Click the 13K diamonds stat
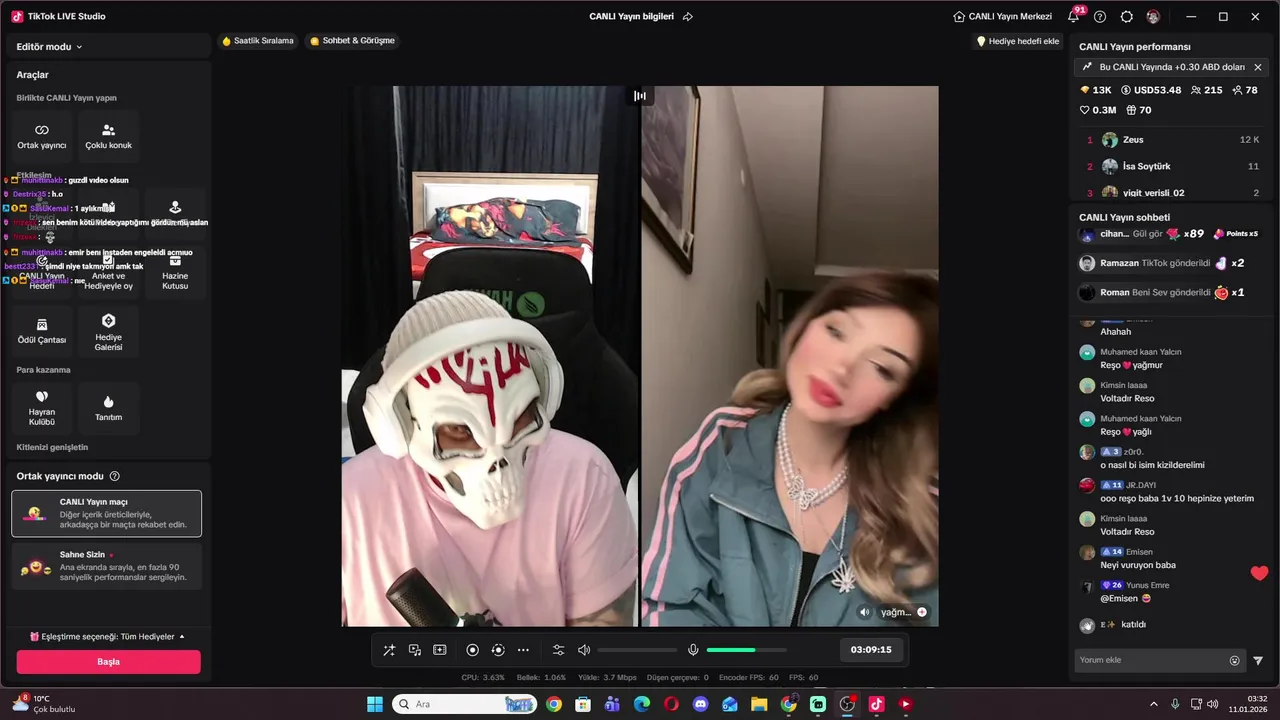The image size is (1280, 720). coord(1096,90)
